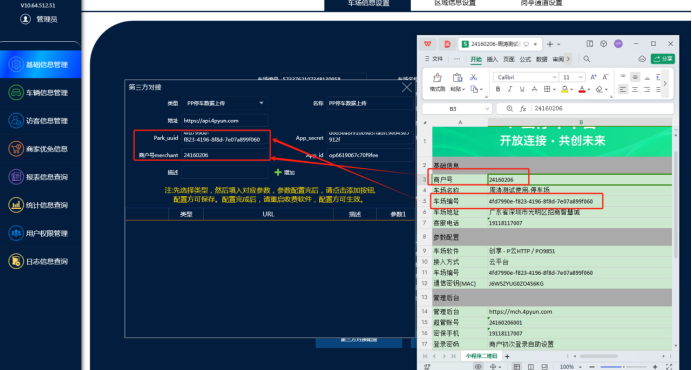This screenshot has height=370, width=692.
Task: Toggle italic formatting in WPS
Action: pyautogui.click(x=510, y=89)
